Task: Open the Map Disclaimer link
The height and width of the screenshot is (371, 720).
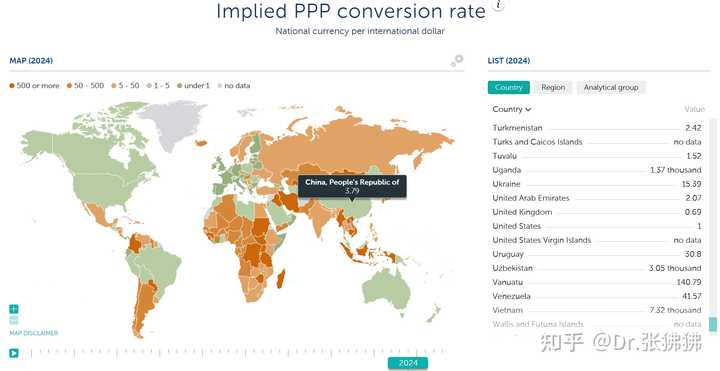Action: coord(34,333)
